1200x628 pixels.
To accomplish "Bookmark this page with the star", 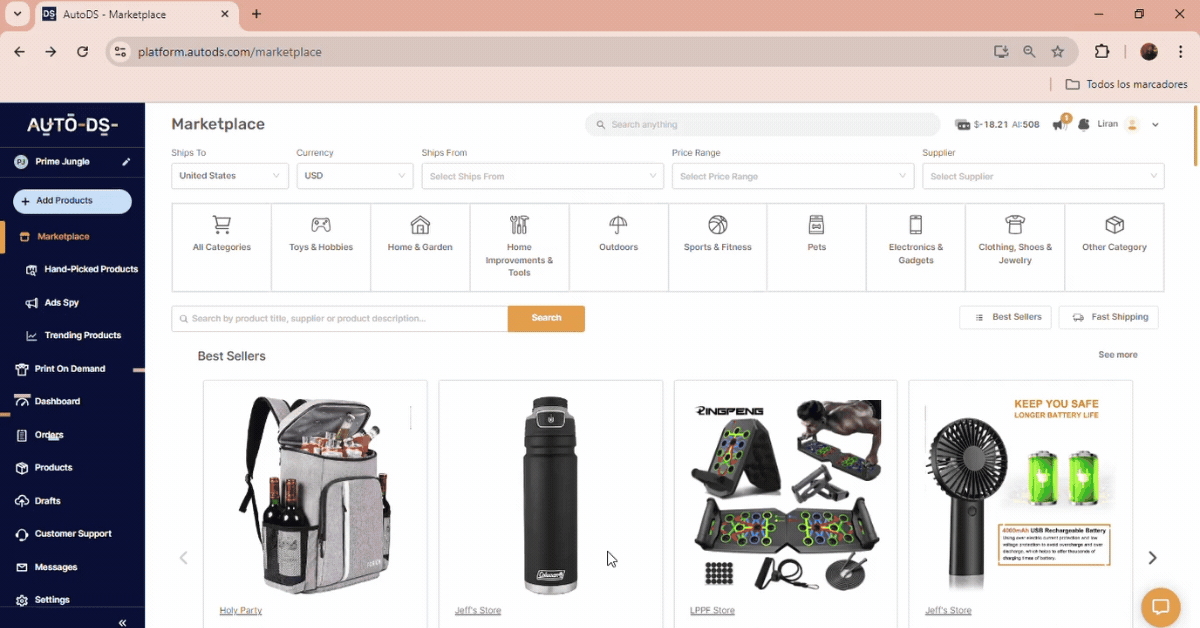I will 1058,52.
